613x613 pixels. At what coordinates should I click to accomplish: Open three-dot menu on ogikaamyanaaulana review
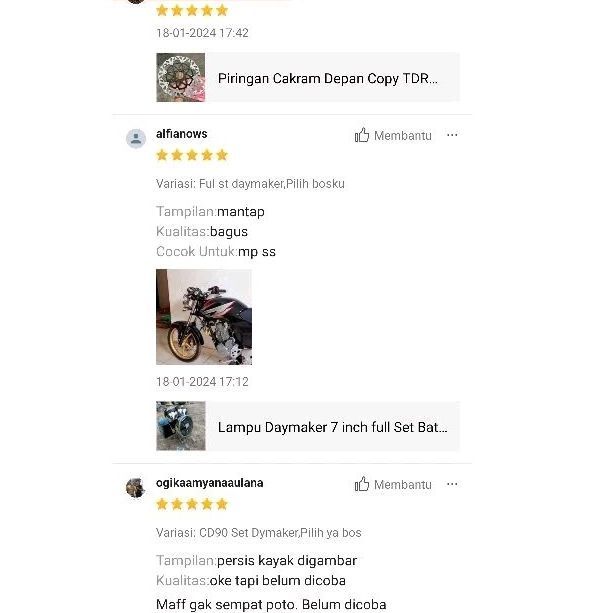(x=452, y=484)
